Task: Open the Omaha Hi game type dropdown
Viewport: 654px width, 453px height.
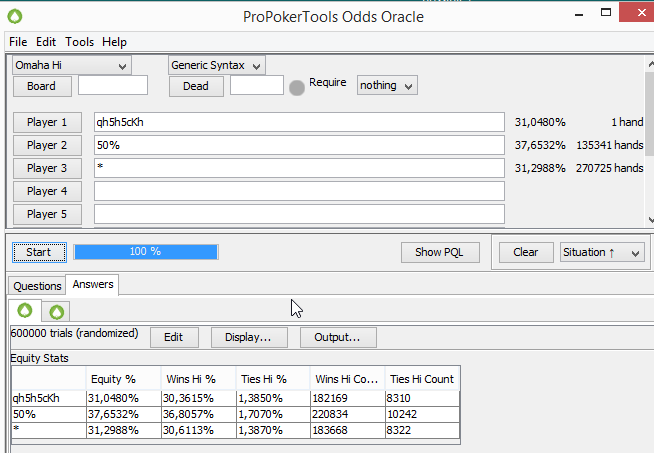Action: 71,65
